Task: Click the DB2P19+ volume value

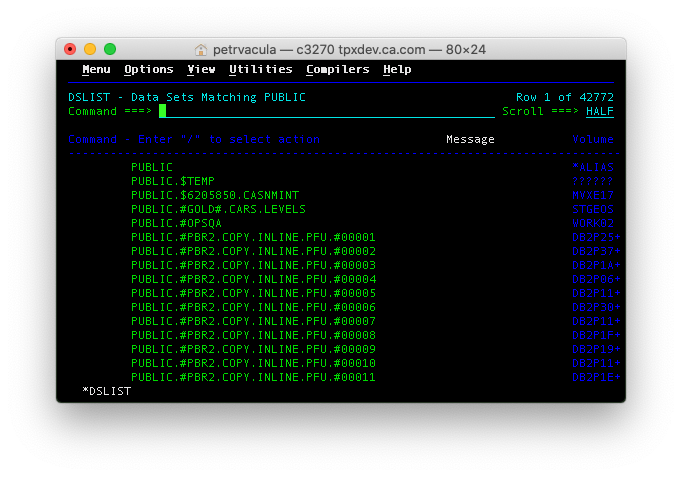Action: (x=596, y=349)
